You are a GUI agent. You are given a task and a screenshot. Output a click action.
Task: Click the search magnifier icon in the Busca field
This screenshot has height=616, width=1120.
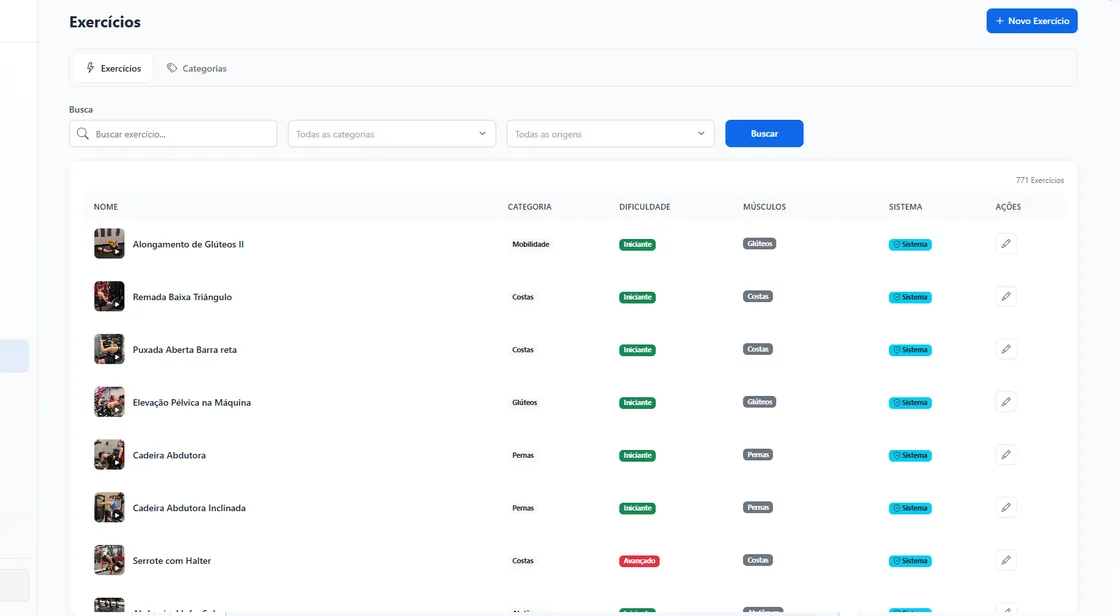[x=83, y=134]
